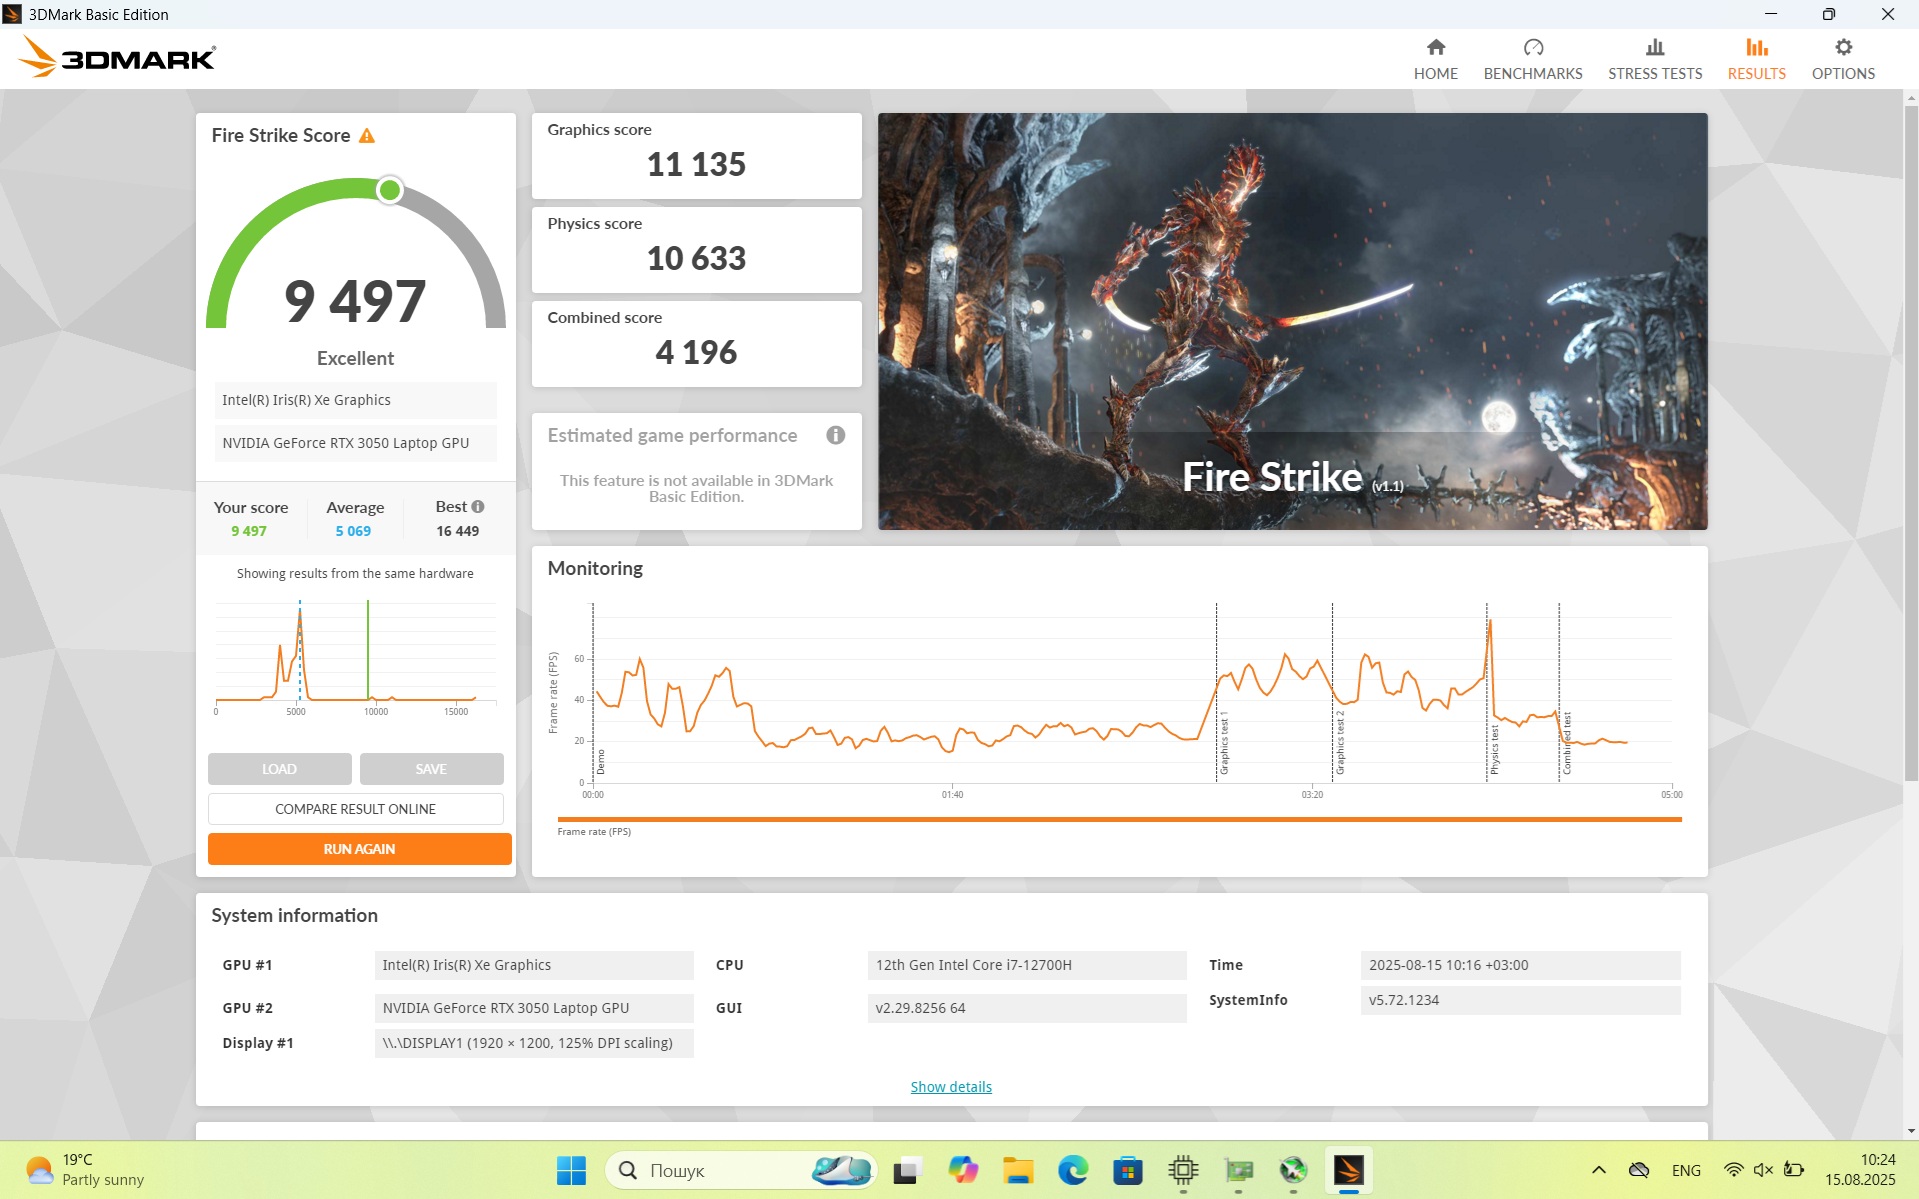The image size is (1919, 1199).
Task: Open the clock and date panel
Action: (1860, 1170)
